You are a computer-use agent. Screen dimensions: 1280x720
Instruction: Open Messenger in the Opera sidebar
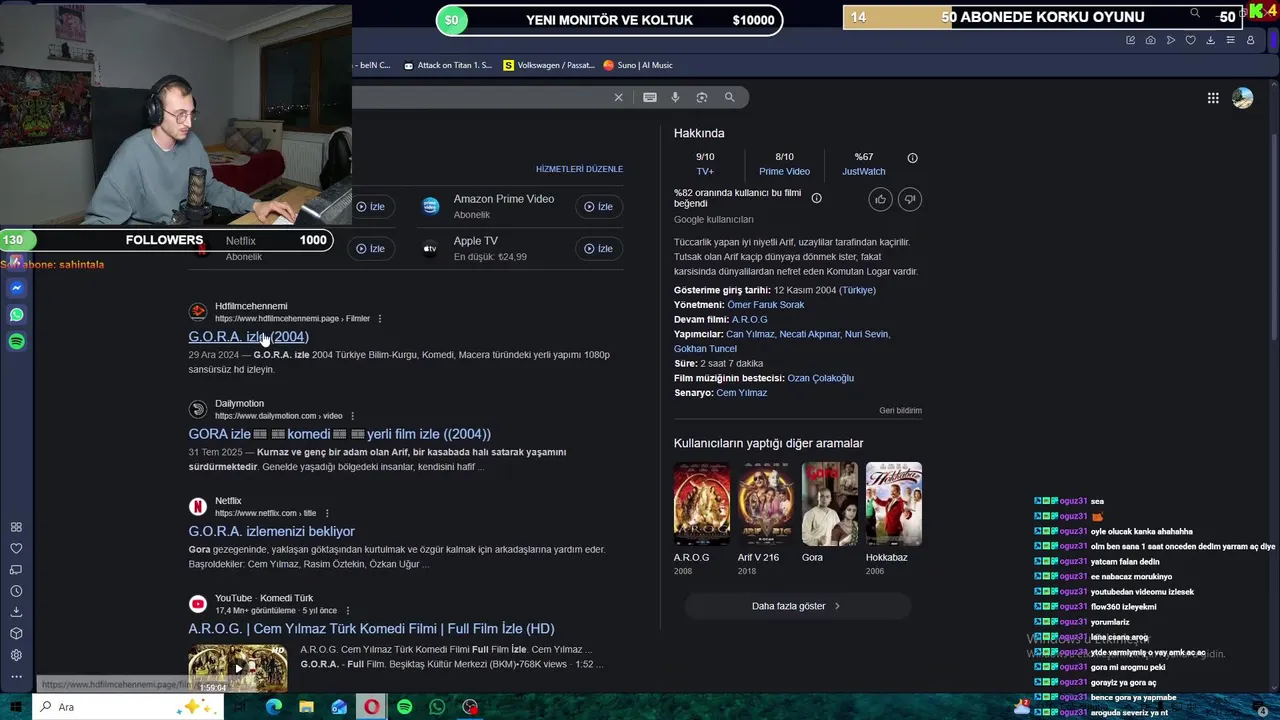coord(16,288)
